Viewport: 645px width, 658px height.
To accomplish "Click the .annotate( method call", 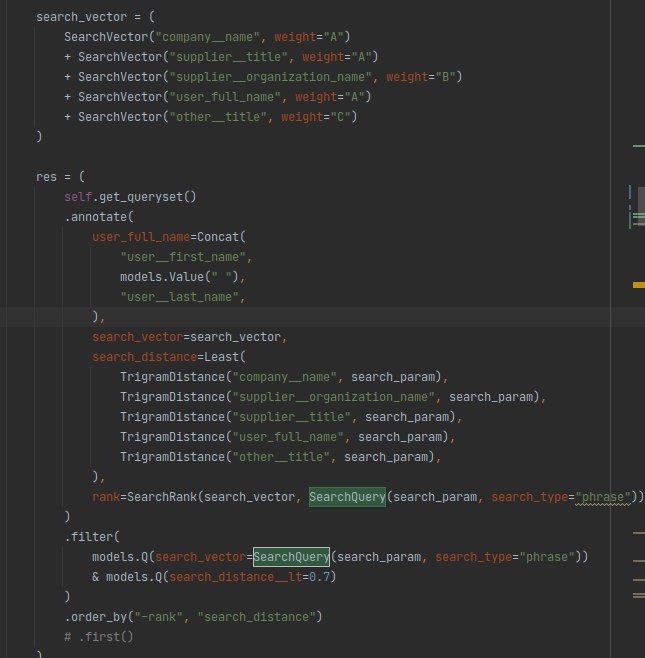I will coord(99,217).
